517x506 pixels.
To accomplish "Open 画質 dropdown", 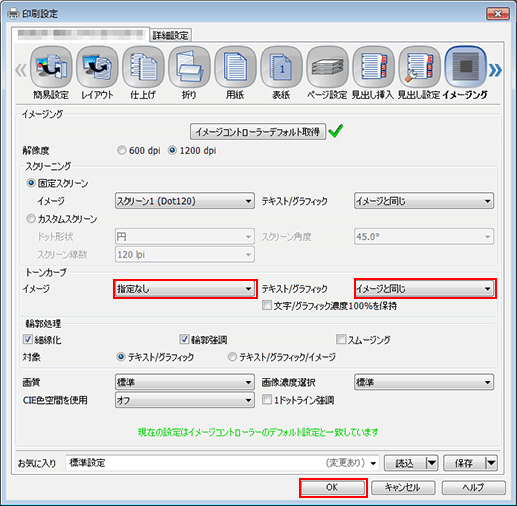I will point(185,382).
